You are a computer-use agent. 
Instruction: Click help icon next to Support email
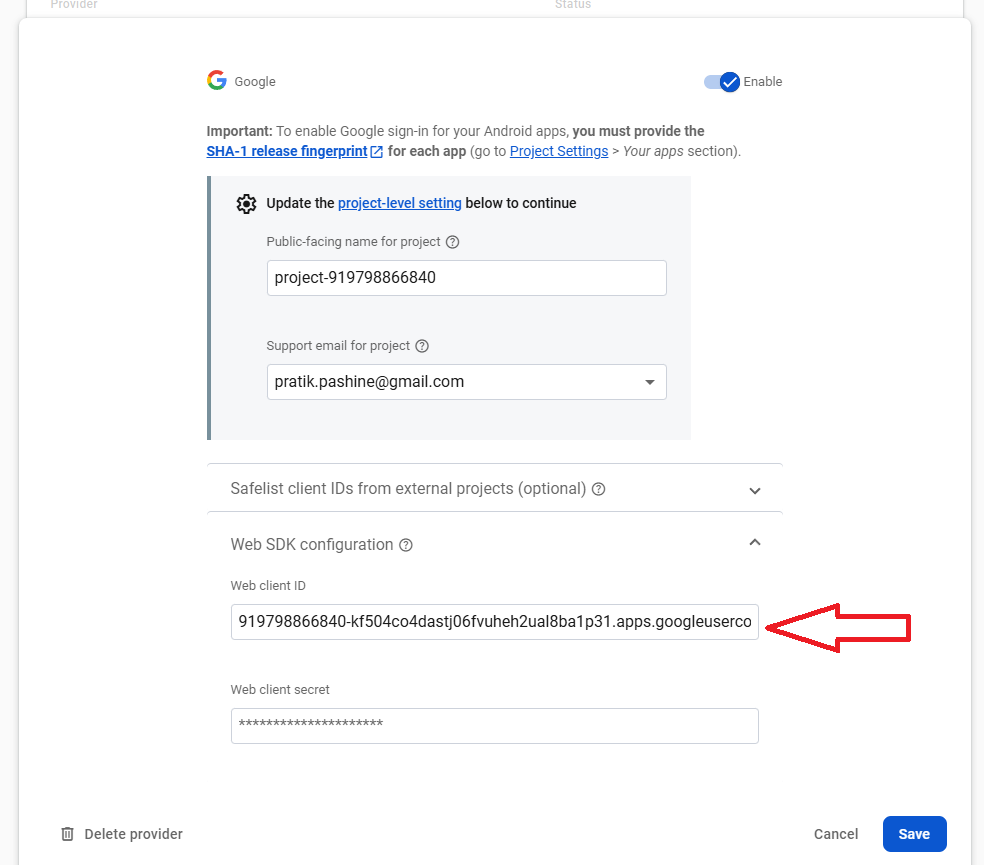pos(422,346)
